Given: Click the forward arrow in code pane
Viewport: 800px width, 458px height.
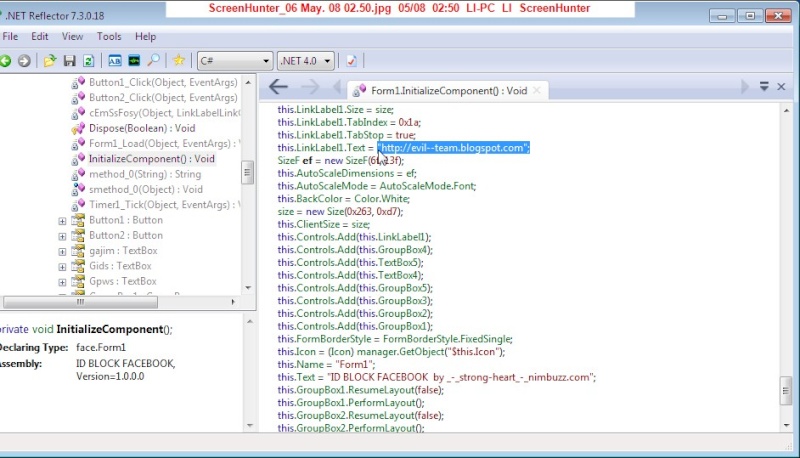Looking at the screenshot, I should (310, 87).
